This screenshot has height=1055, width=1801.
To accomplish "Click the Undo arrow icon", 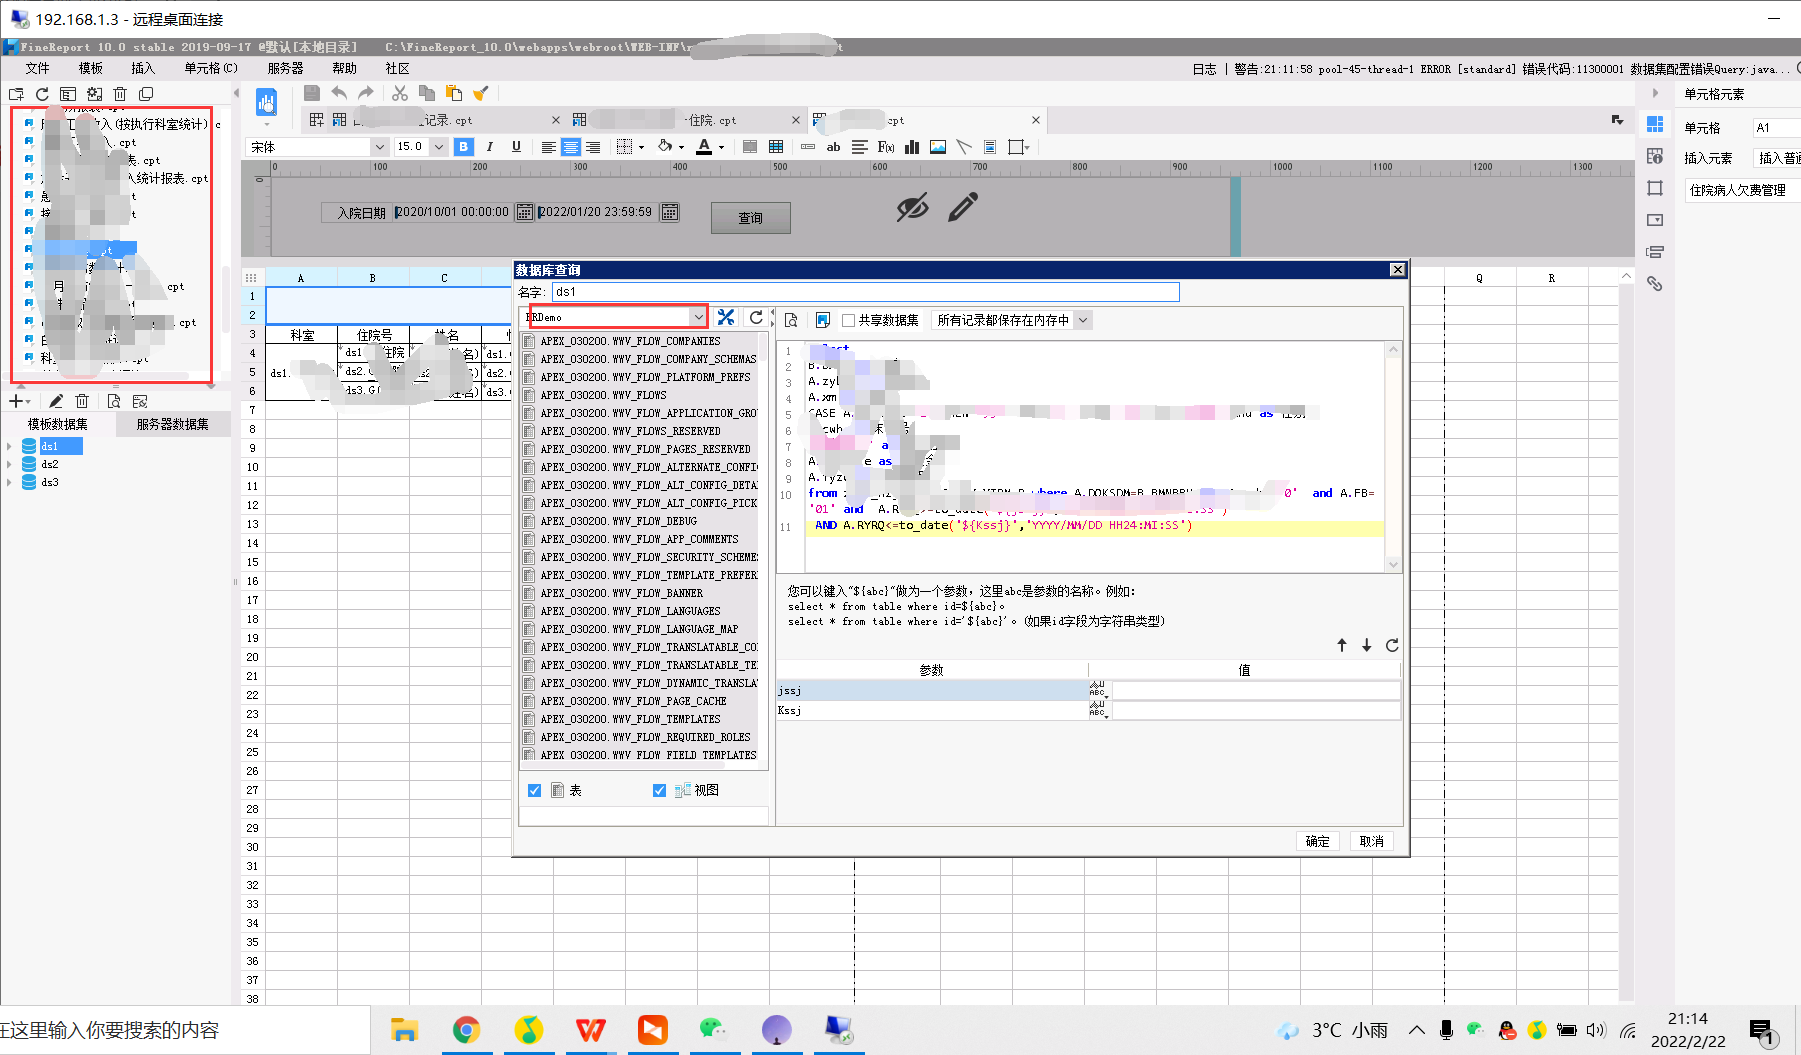I will 340,93.
